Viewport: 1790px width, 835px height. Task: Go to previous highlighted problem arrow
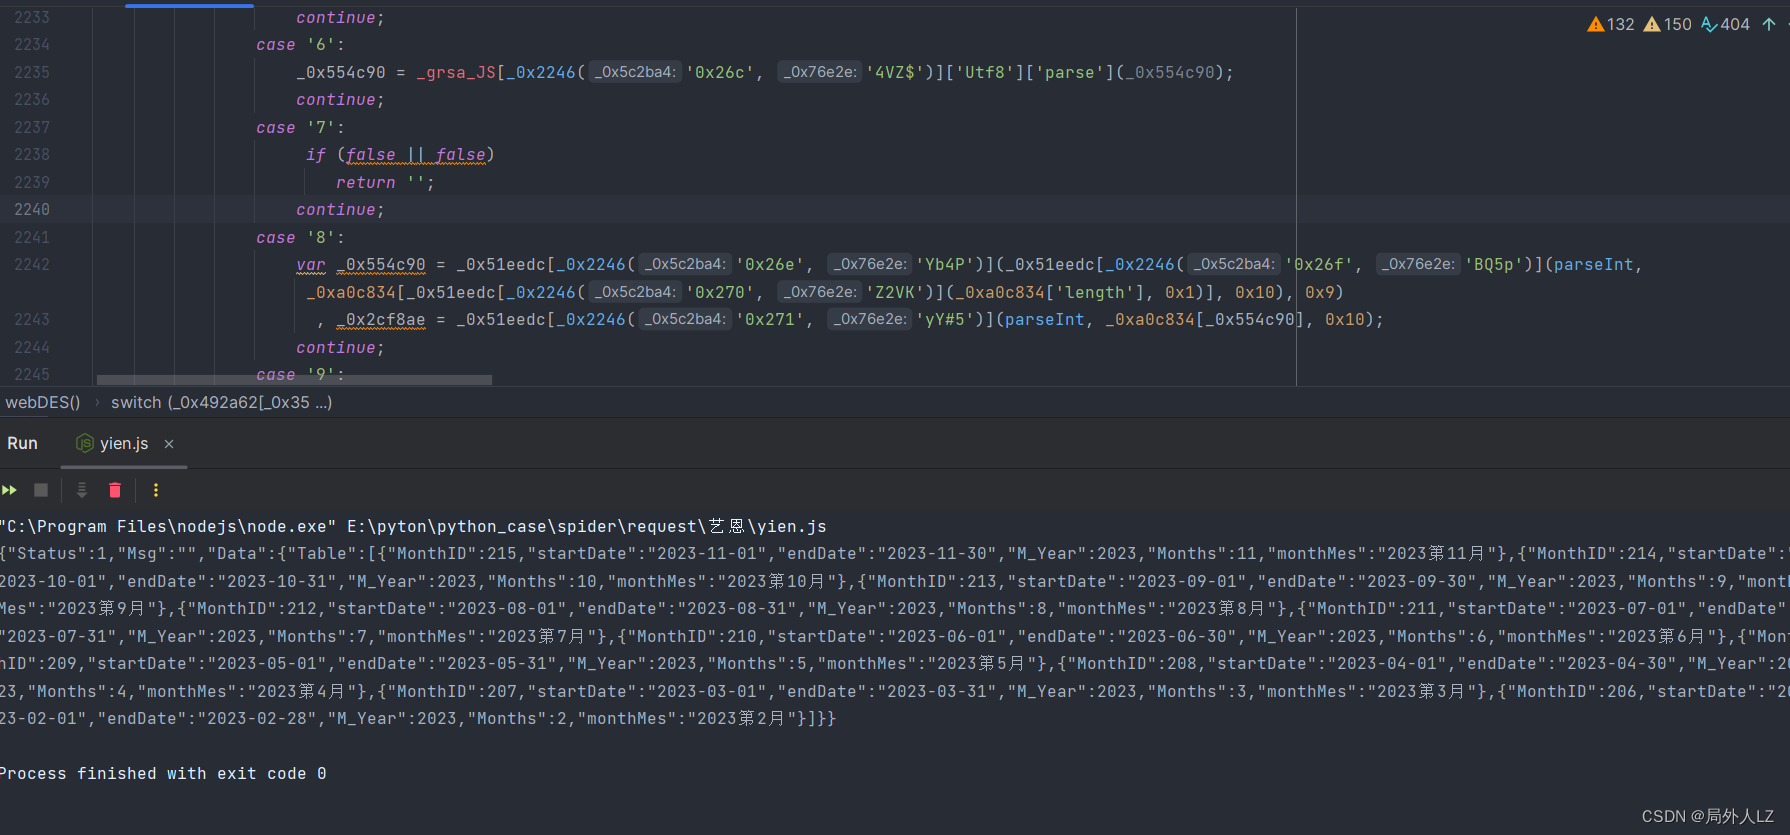coord(1769,24)
